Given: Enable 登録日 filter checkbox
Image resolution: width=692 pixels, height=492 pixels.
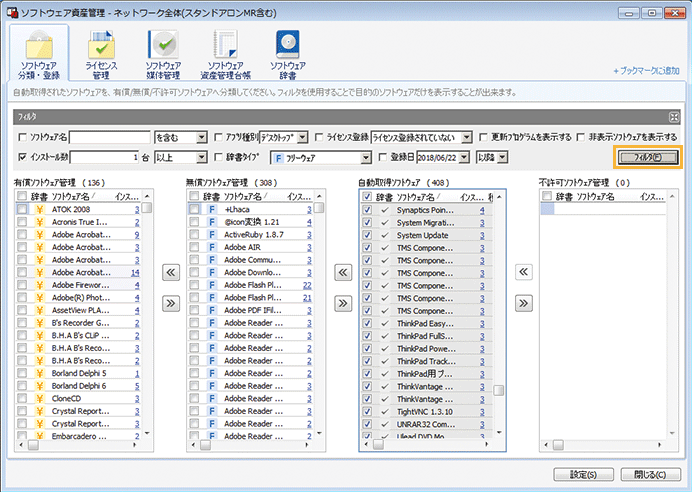Looking at the screenshot, I should click(x=383, y=157).
